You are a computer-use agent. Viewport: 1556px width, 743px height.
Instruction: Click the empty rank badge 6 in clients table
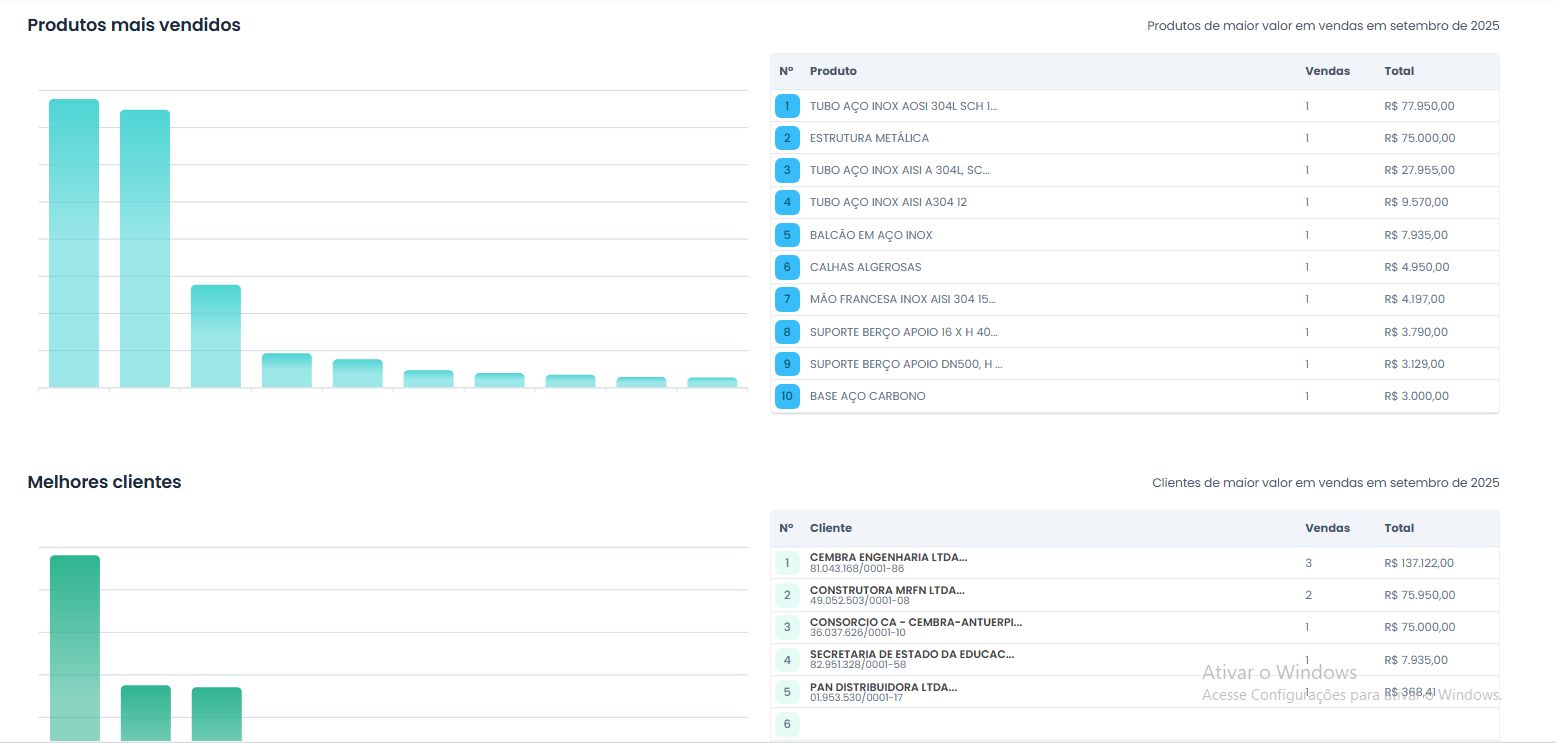(x=787, y=724)
